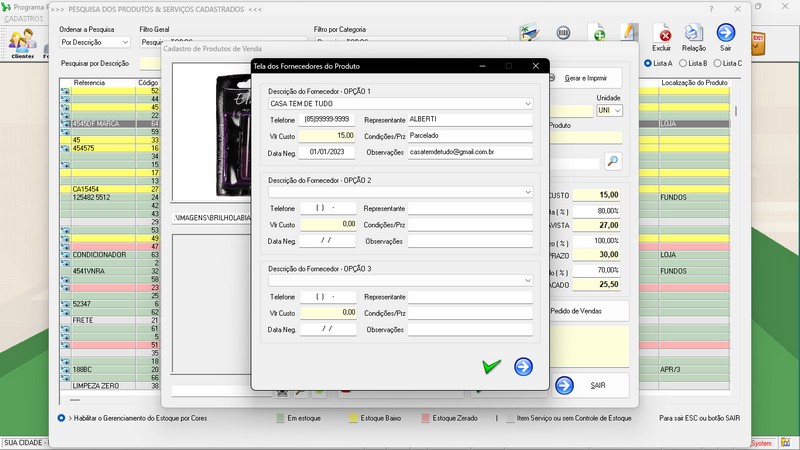Select the Lista B radio button
Viewport: 800px width, 450px height.
[x=682, y=63]
